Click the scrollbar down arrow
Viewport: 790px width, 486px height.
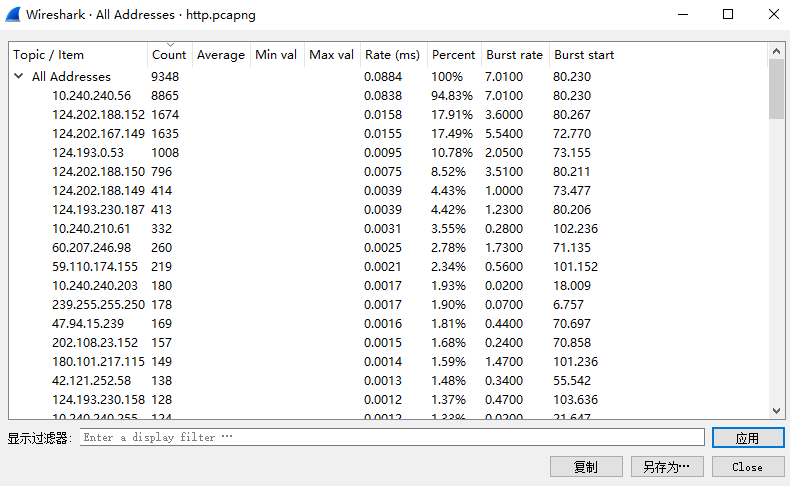pos(776,411)
